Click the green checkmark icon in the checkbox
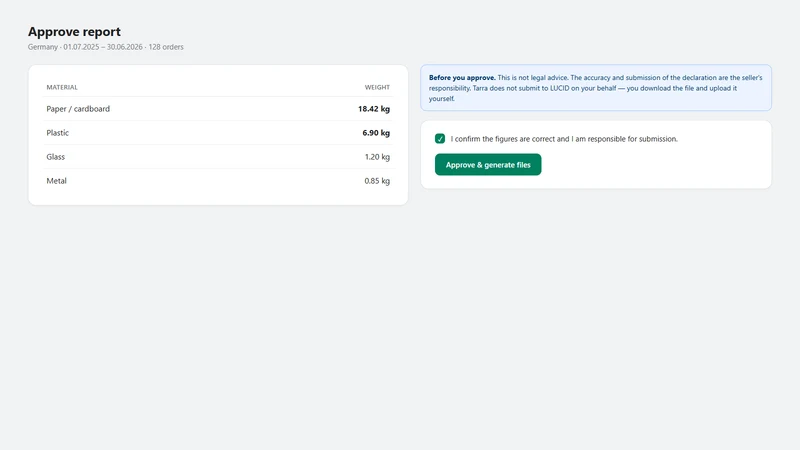 click(x=440, y=139)
